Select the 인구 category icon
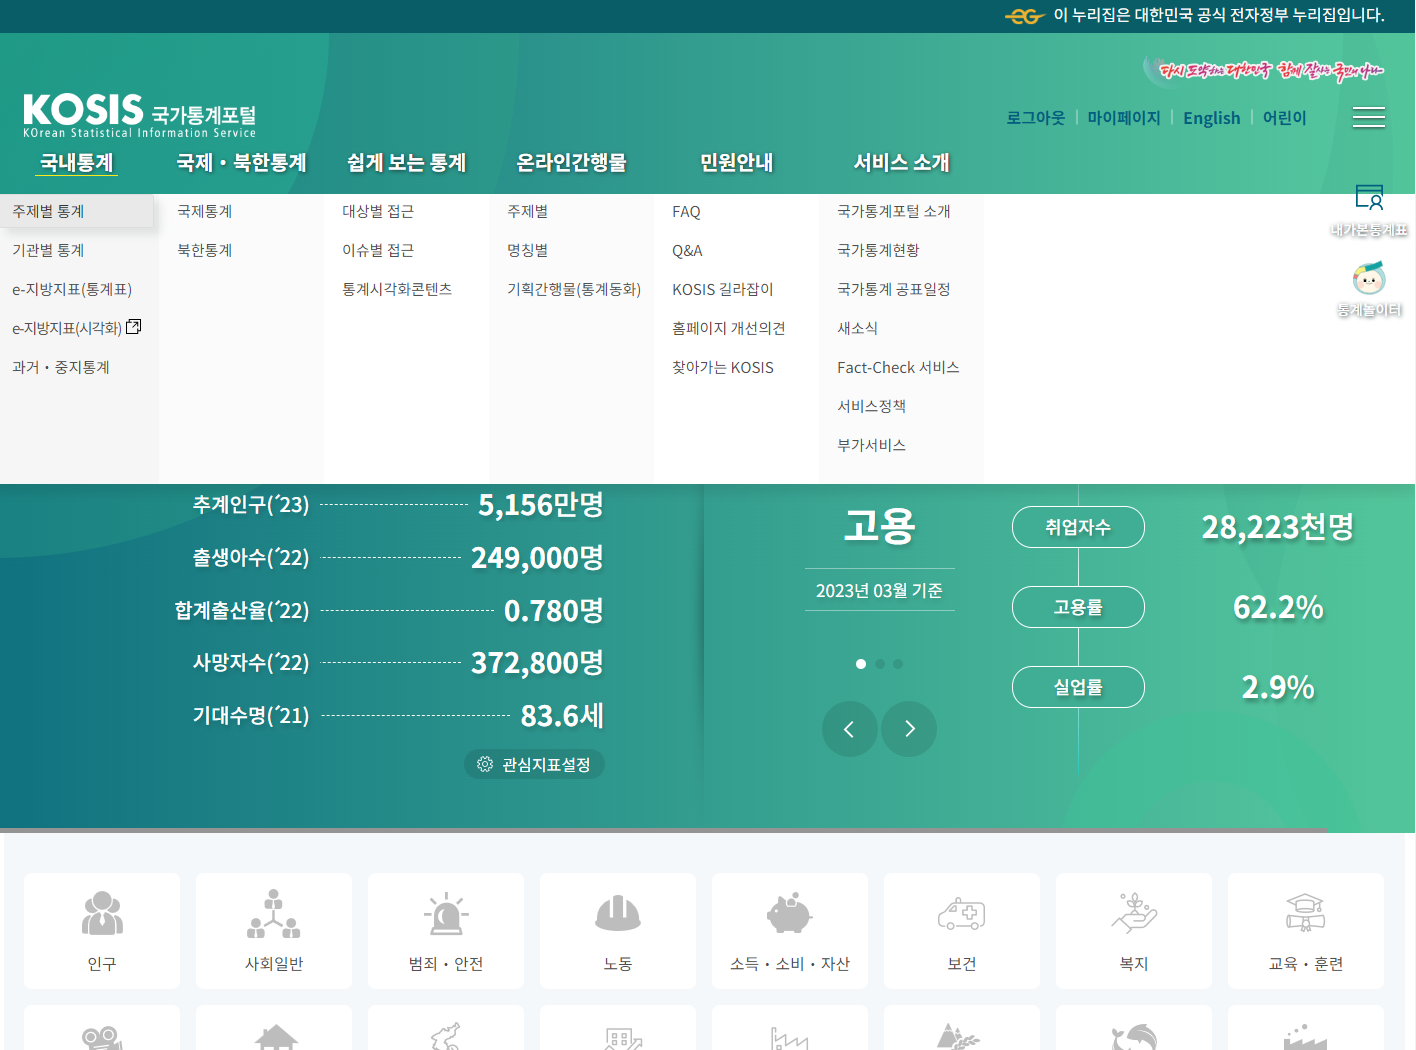 click(x=102, y=913)
